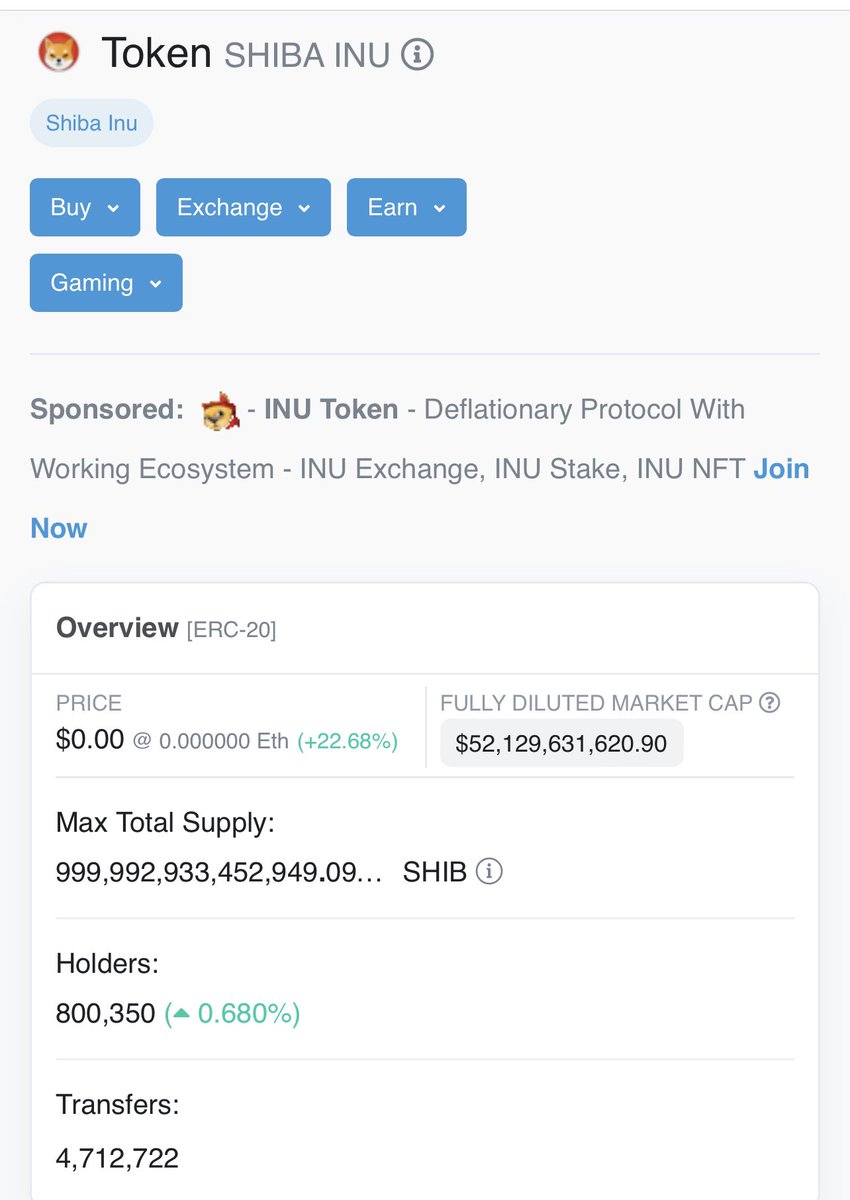Click the price value $0.00
Screen dimensions: 850x1200
[x=90, y=740]
